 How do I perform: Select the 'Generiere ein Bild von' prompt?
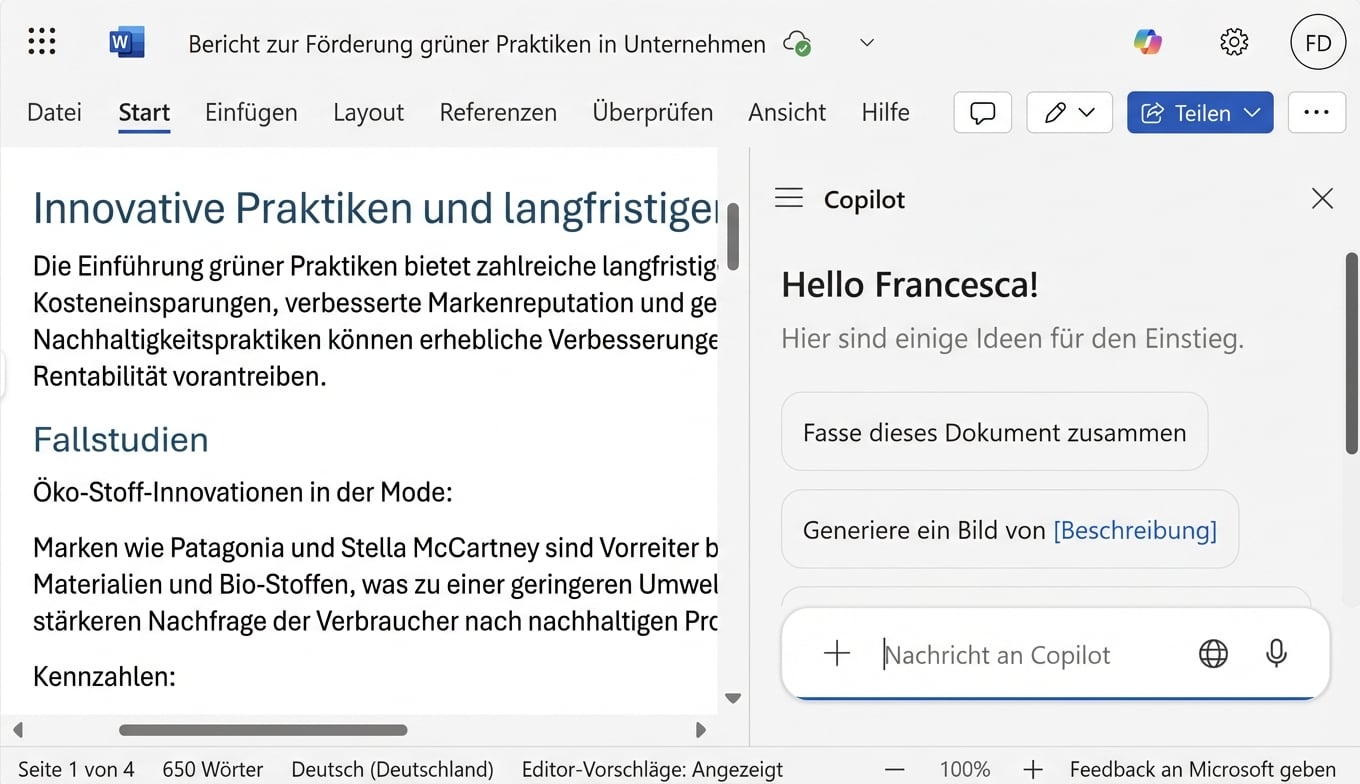pos(1010,529)
